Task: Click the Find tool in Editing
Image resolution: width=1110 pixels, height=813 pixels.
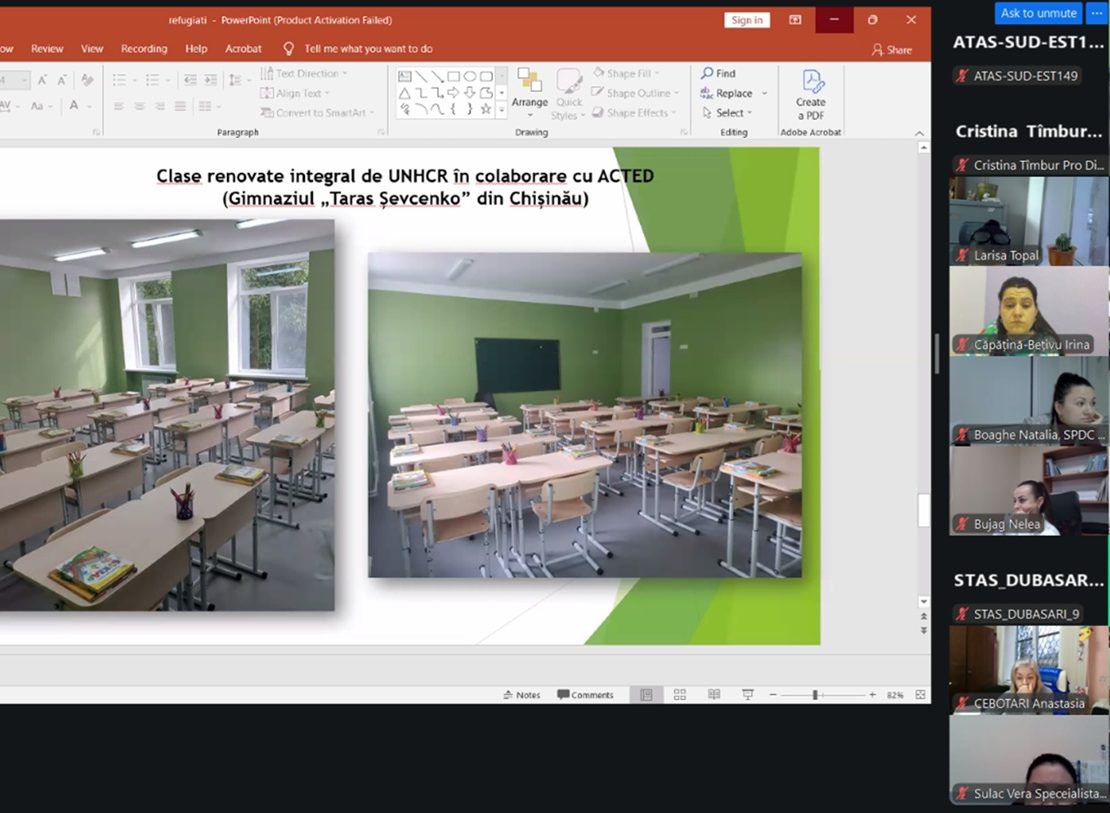Action: [x=719, y=73]
